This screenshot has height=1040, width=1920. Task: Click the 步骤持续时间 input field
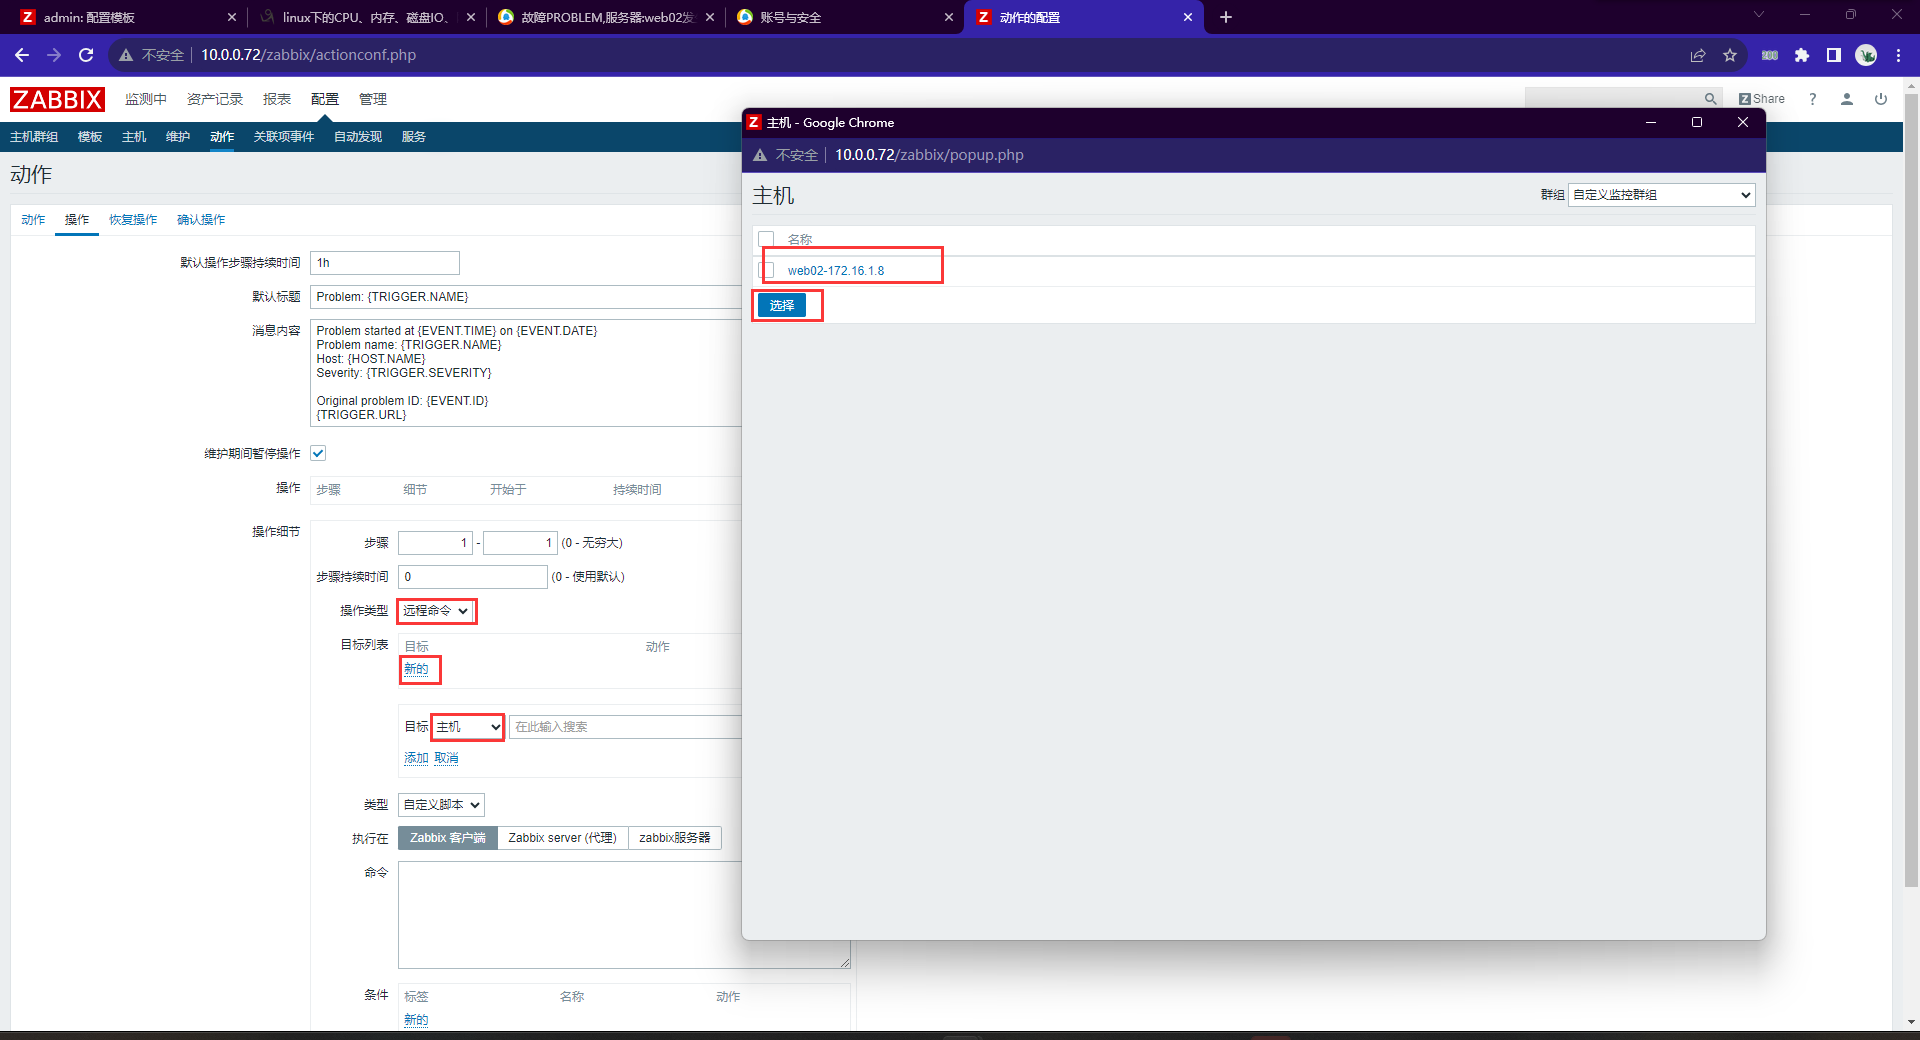click(473, 577)
